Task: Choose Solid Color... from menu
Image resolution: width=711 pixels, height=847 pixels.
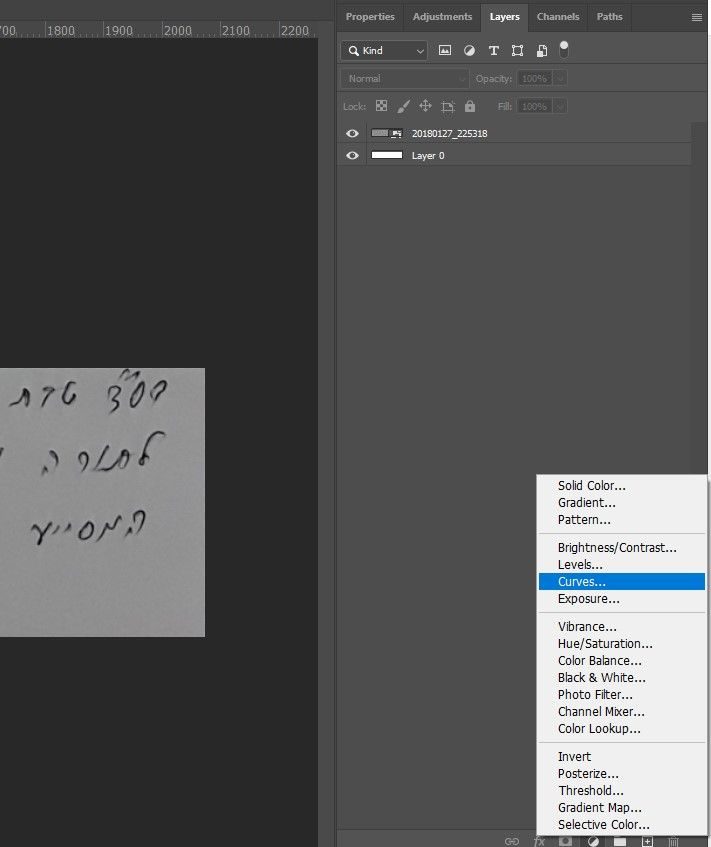Action: (622, 486)
